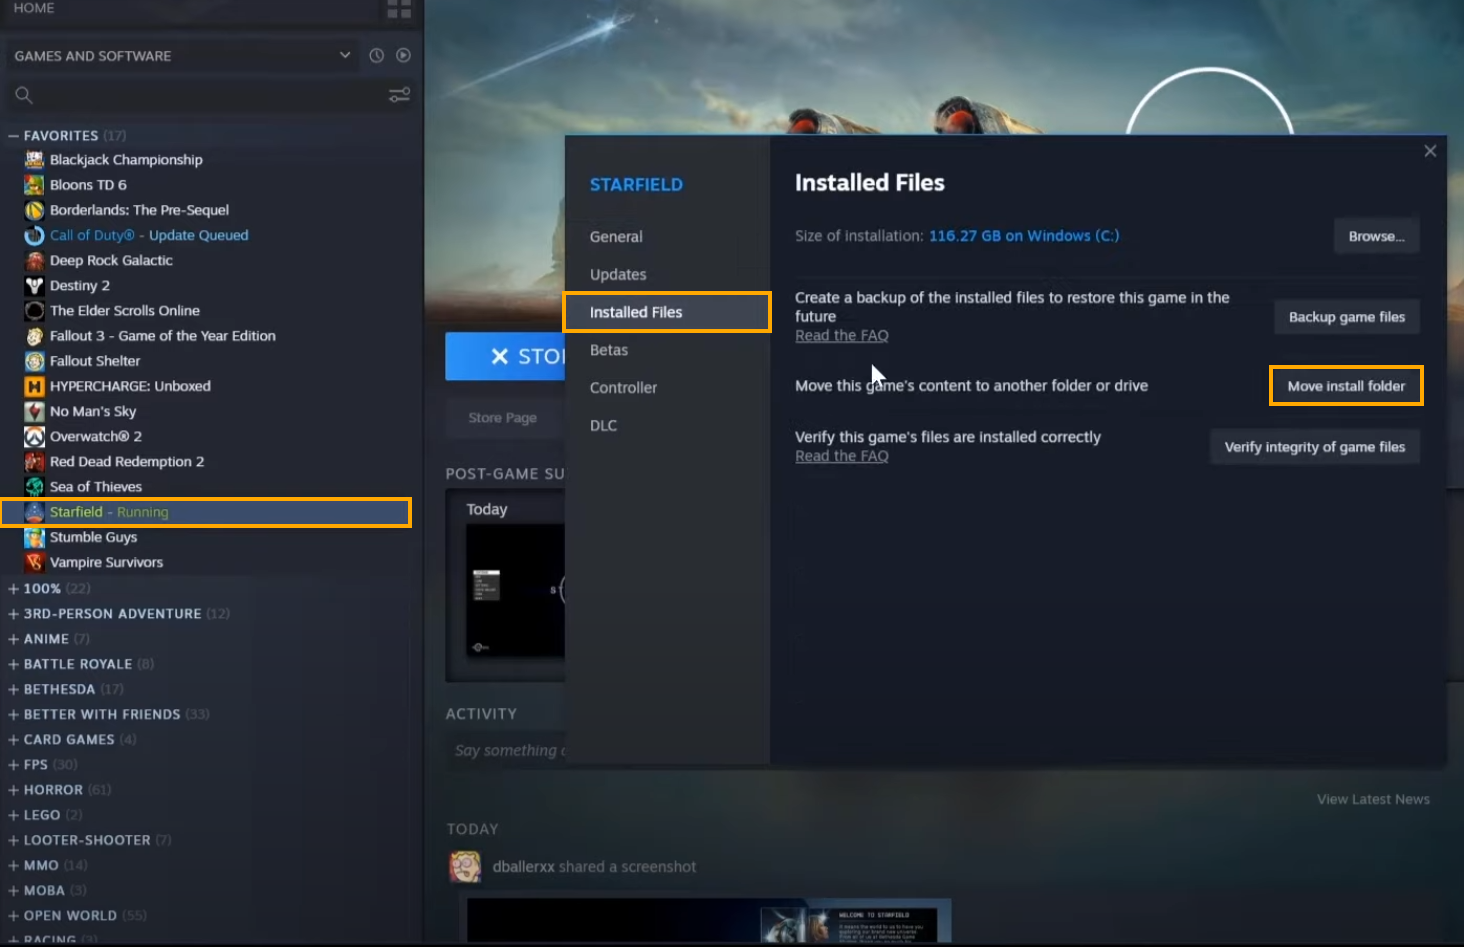Screen dimensions: 1464x947
Task: Expand the MOBA collection
Action: pyautogui.click(x=13, y=891)
